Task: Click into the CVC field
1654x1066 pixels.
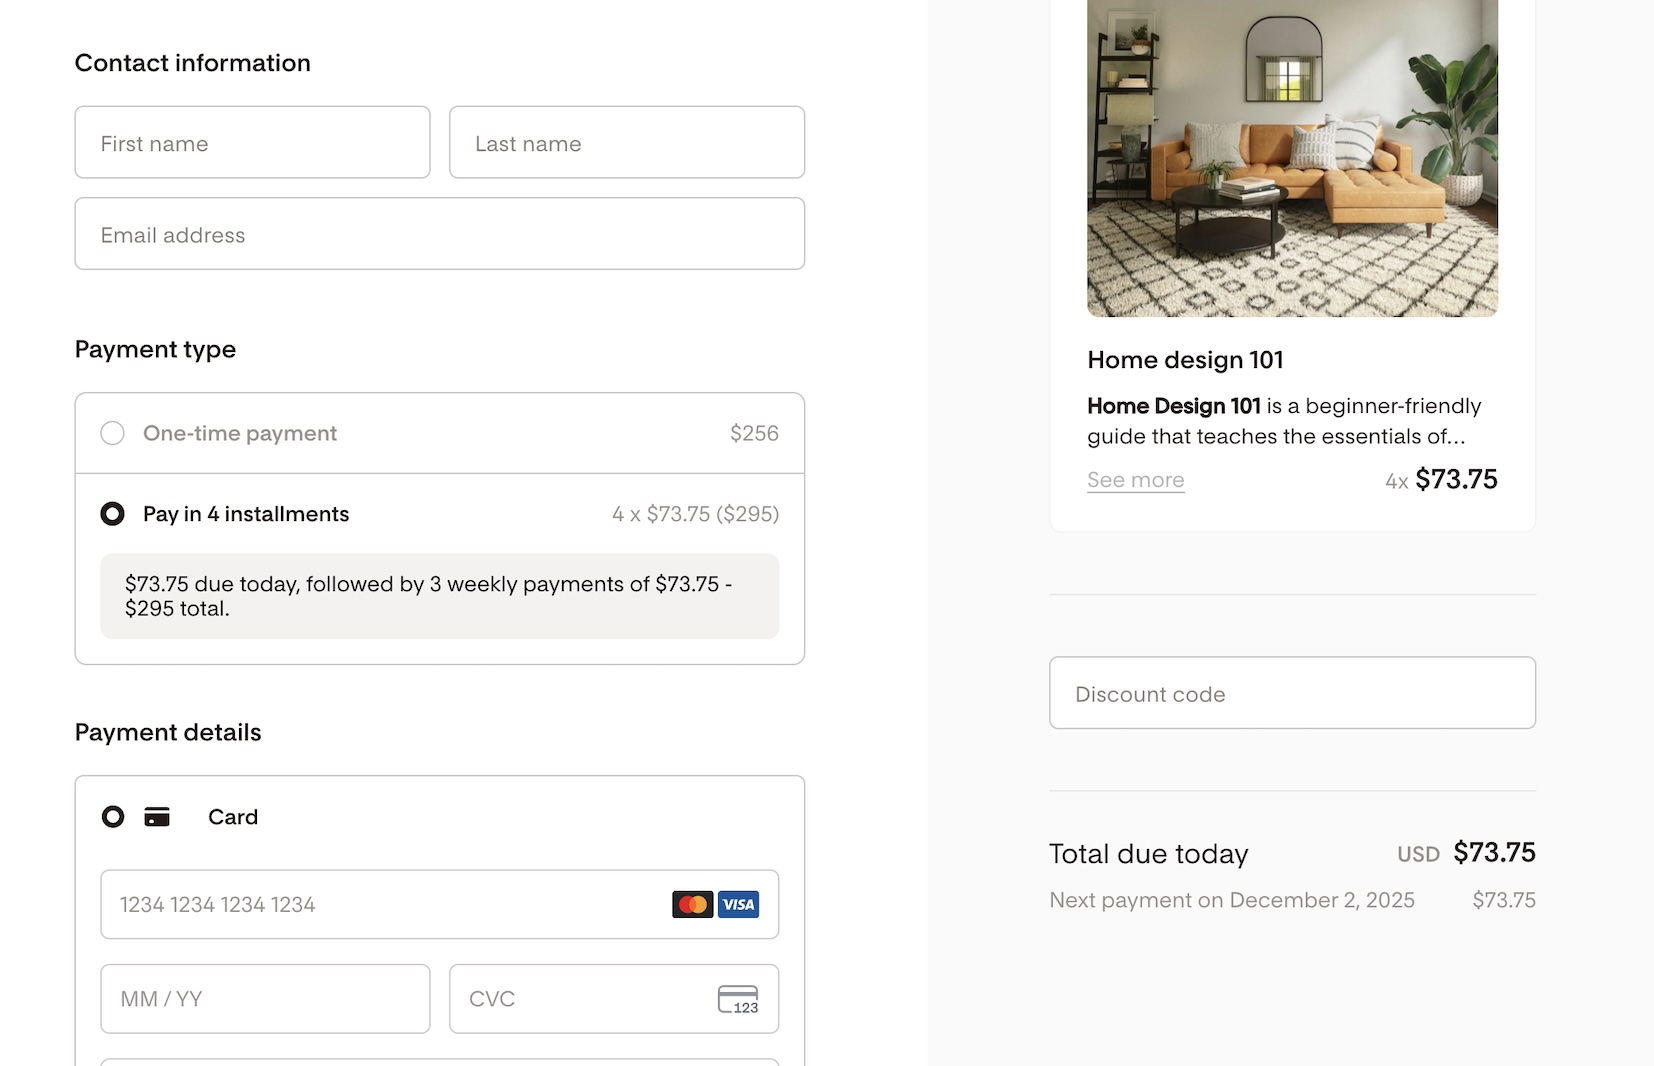Action: 580,999
